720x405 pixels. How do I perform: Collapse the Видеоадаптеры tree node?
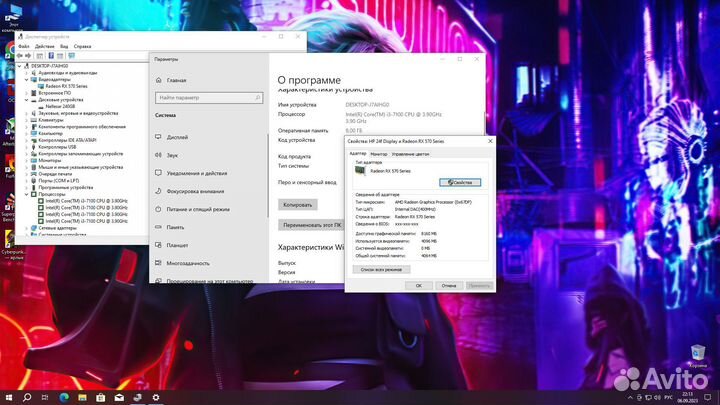pos(27,79)
